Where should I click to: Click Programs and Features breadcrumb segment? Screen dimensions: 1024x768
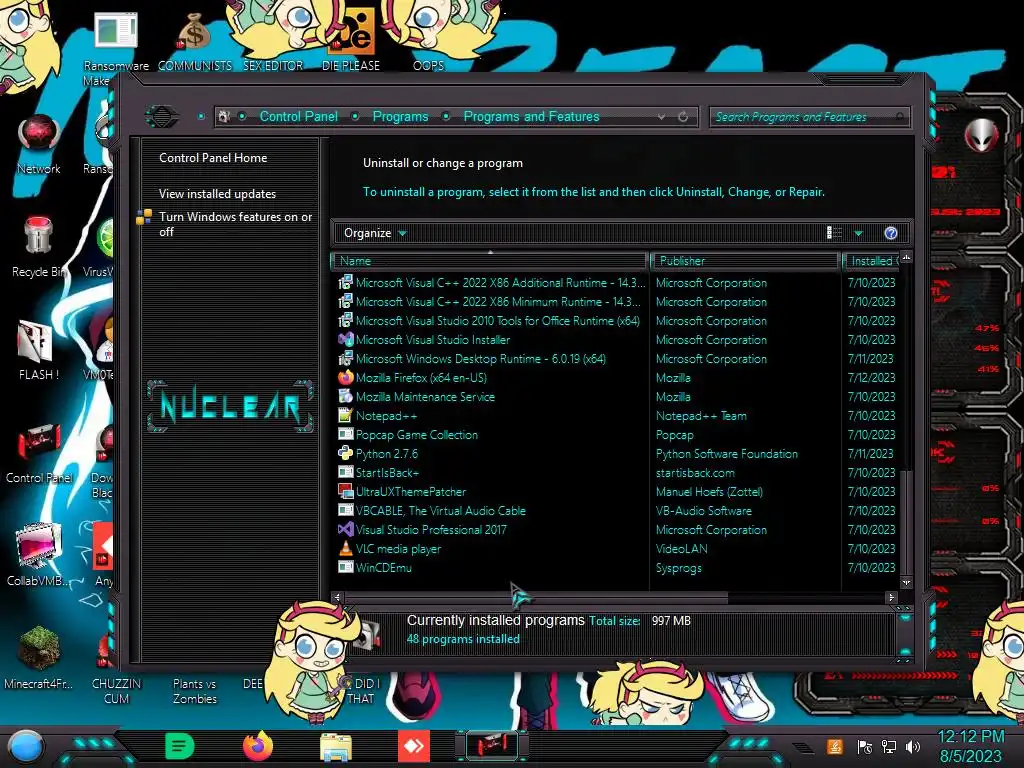point(531,116)
